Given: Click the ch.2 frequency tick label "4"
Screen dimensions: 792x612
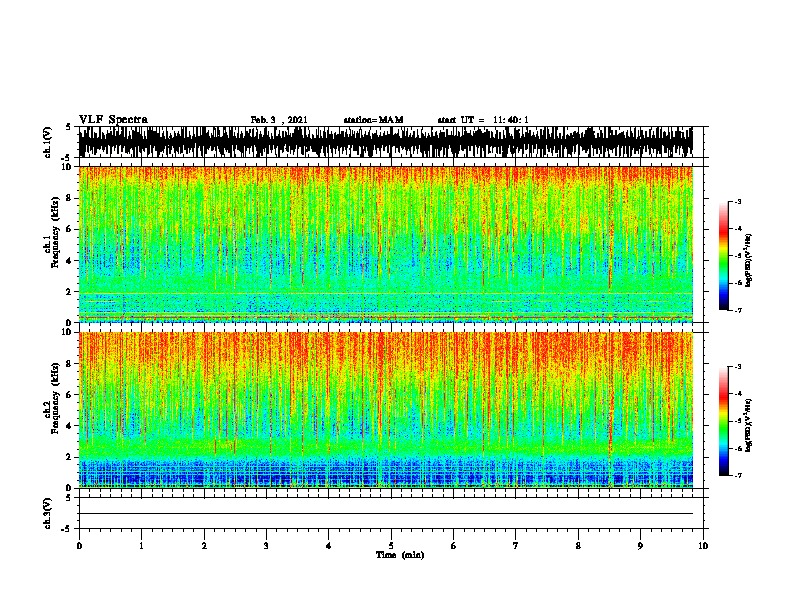Looking at the screenshot, I should pos(70,426).
